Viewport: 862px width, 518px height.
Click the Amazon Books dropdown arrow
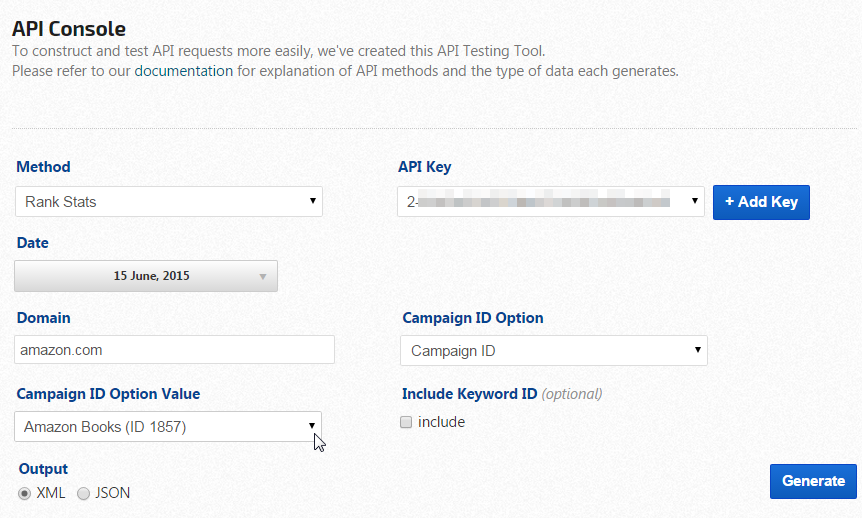312,426
